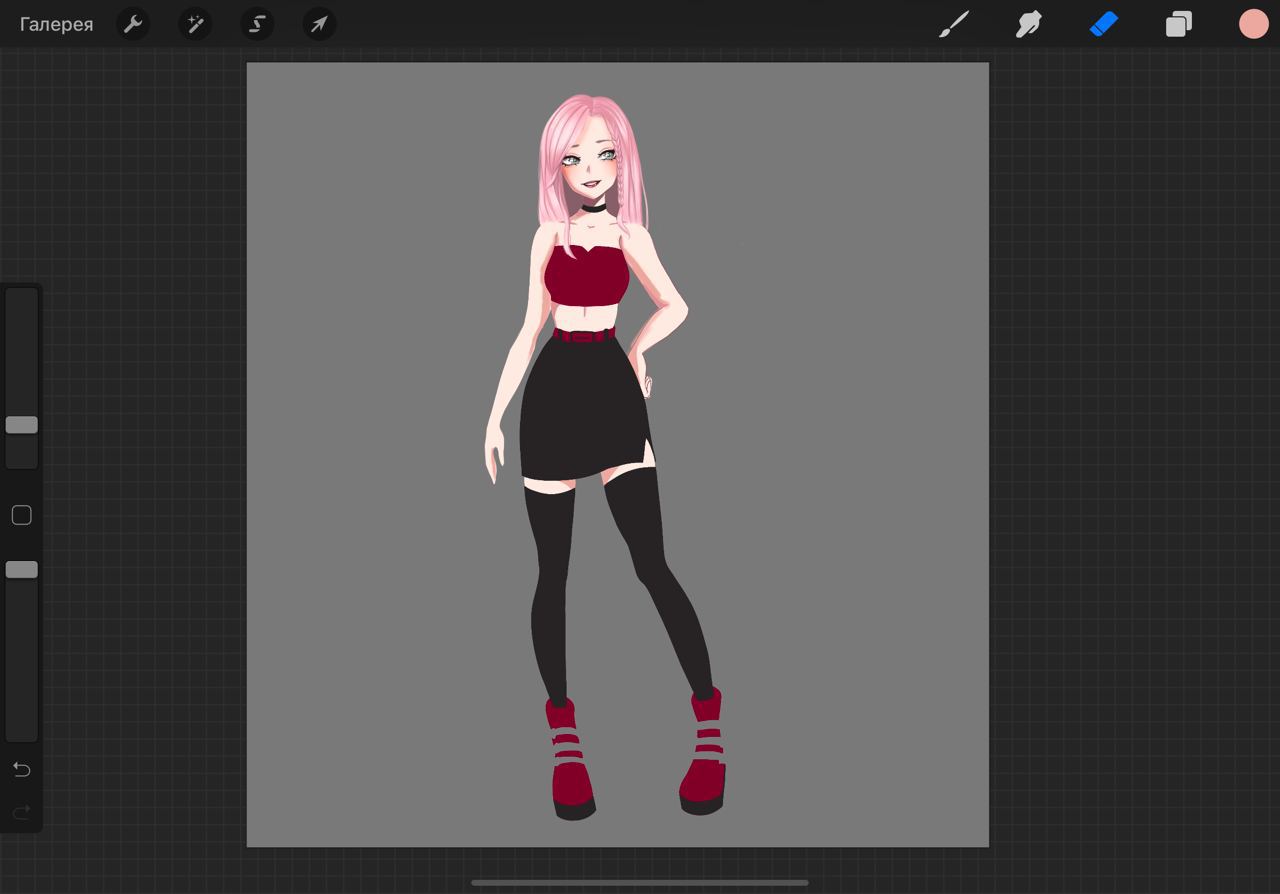Open the pink active color picker

pyautogui.click(x=1253, y=24)
